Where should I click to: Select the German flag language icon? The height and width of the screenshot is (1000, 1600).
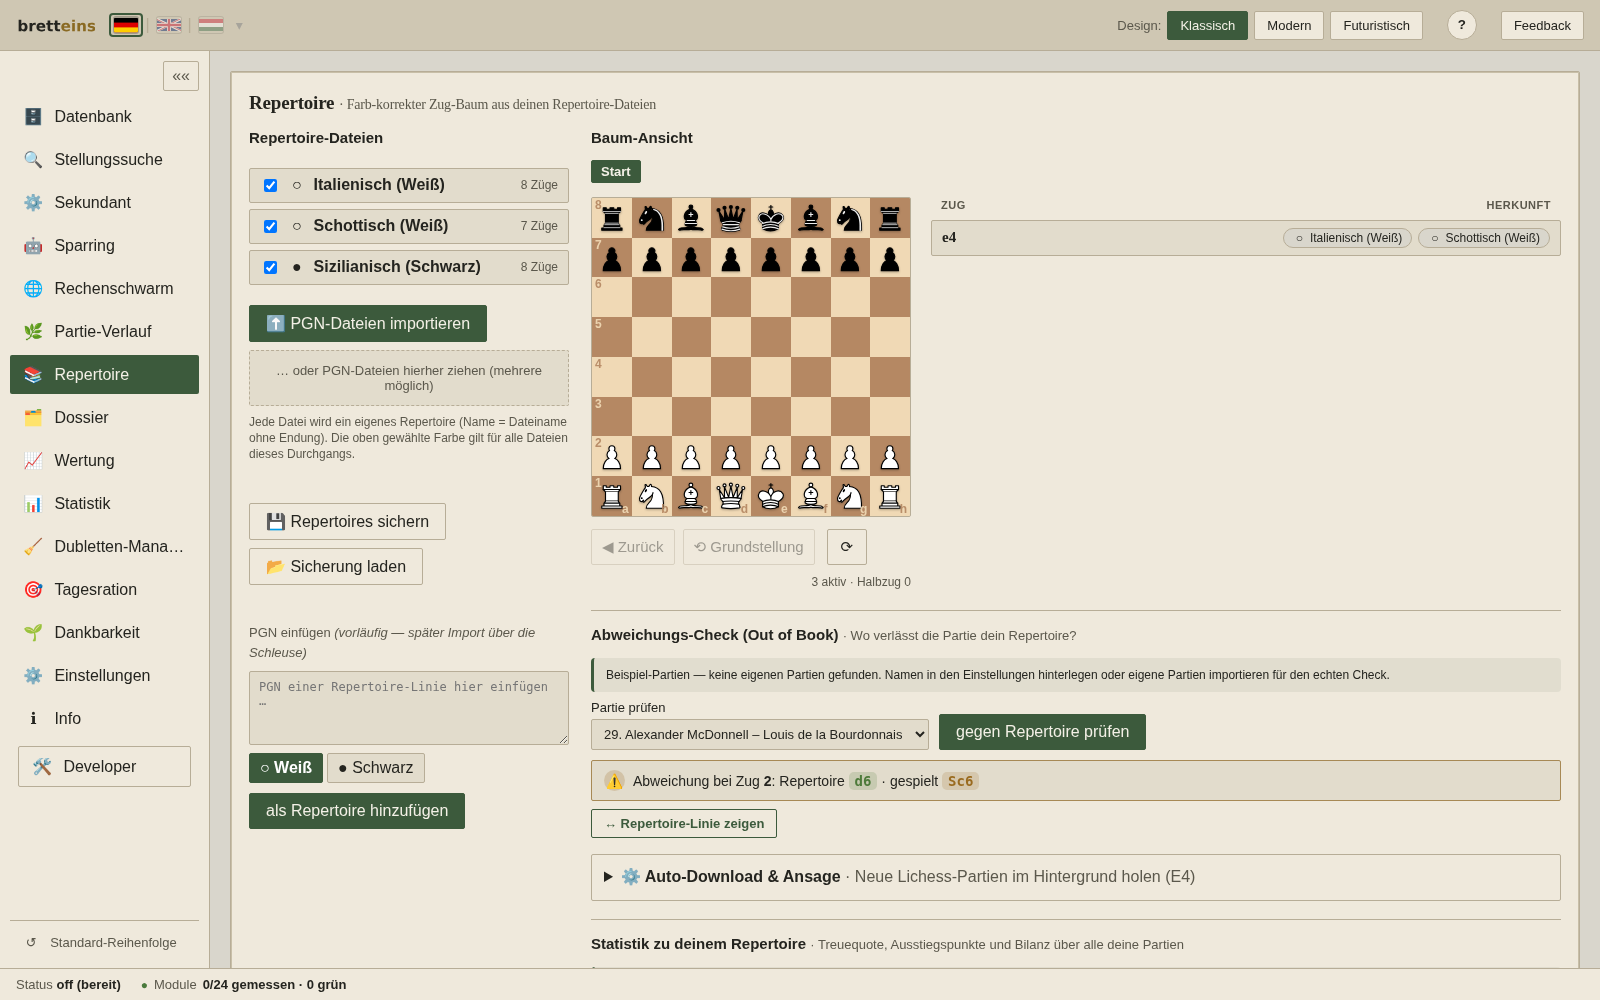click(126, 25)
